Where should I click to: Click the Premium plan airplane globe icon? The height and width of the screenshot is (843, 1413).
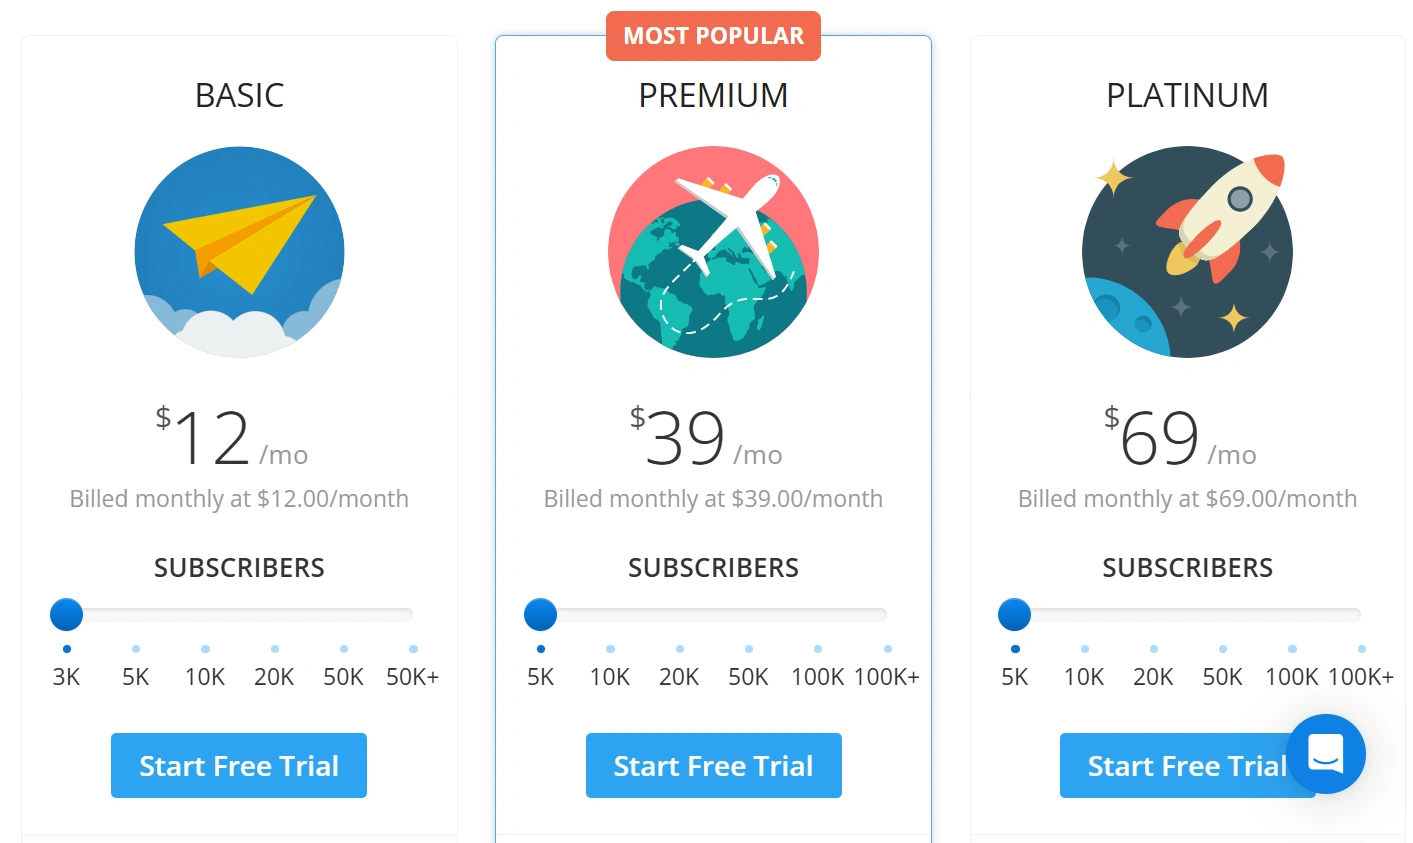[713, 252]
